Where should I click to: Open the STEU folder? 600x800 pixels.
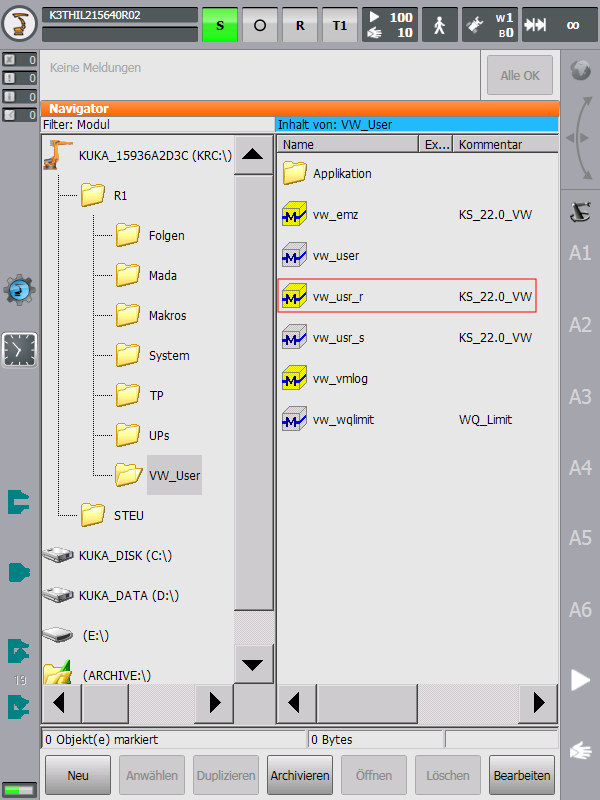coord(112,515)
